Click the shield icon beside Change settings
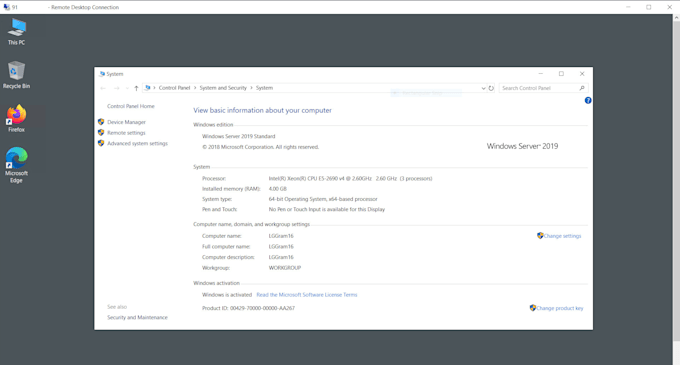Image resolution: width=680 pixels, height=365 pixels. coord(540,235)
